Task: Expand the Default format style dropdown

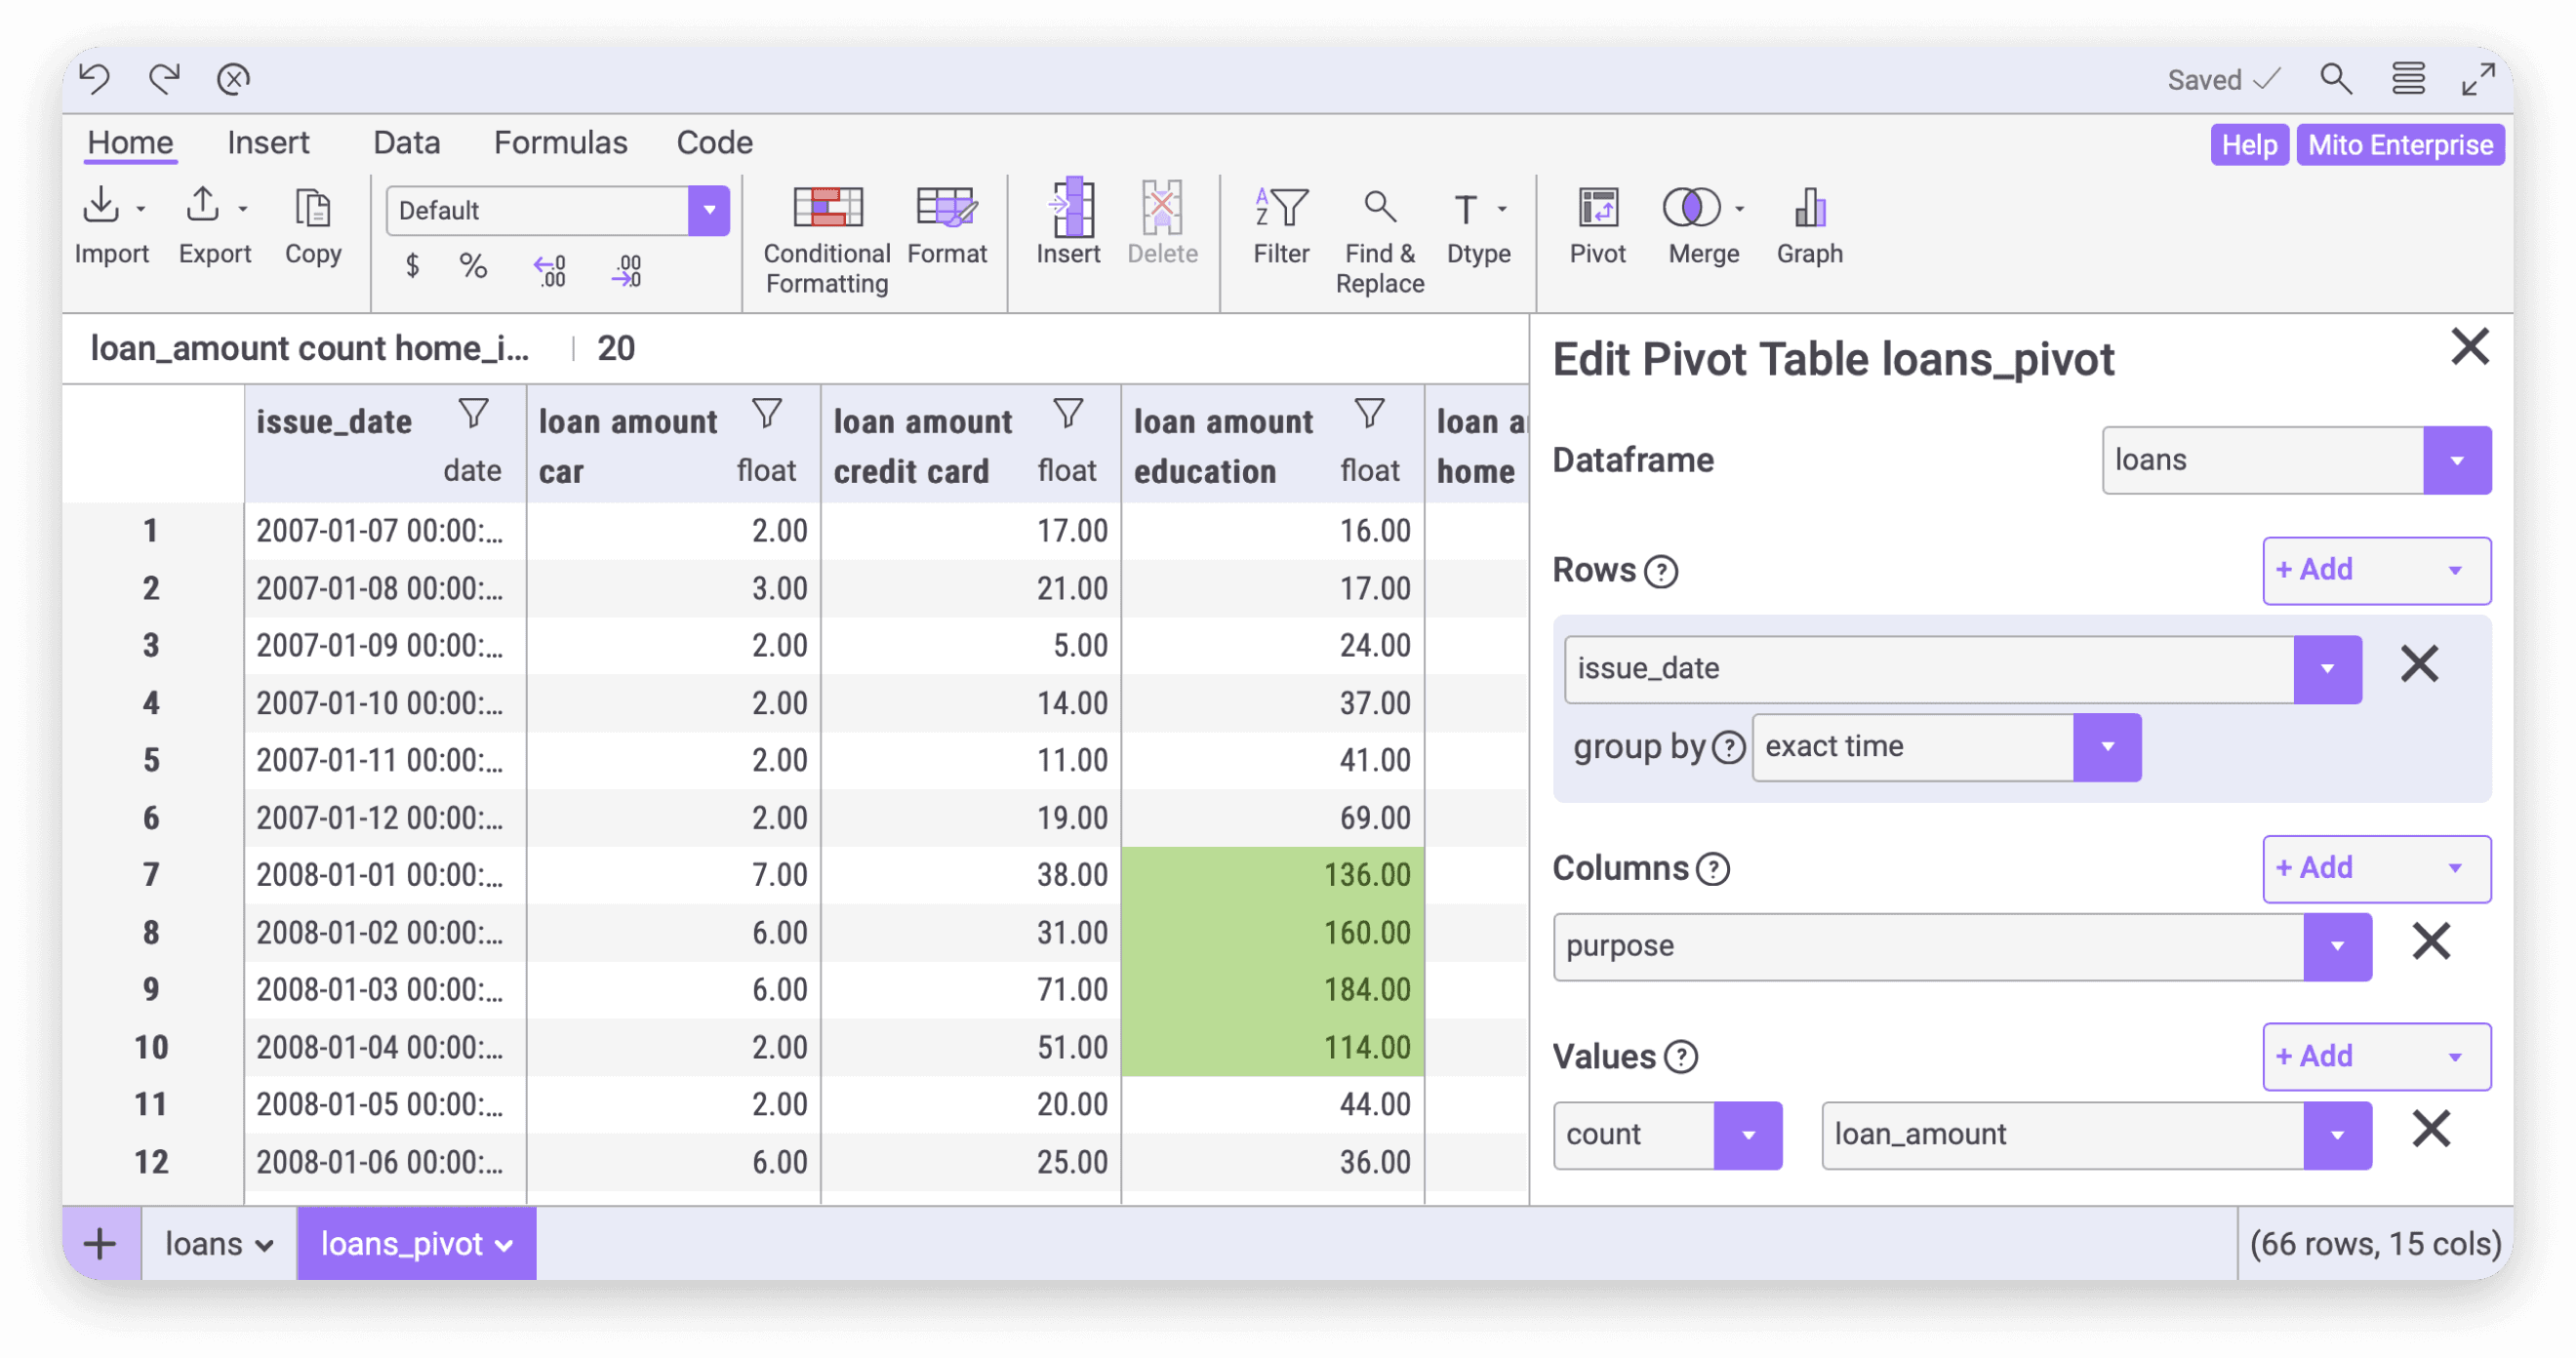Action: point(710,210)
